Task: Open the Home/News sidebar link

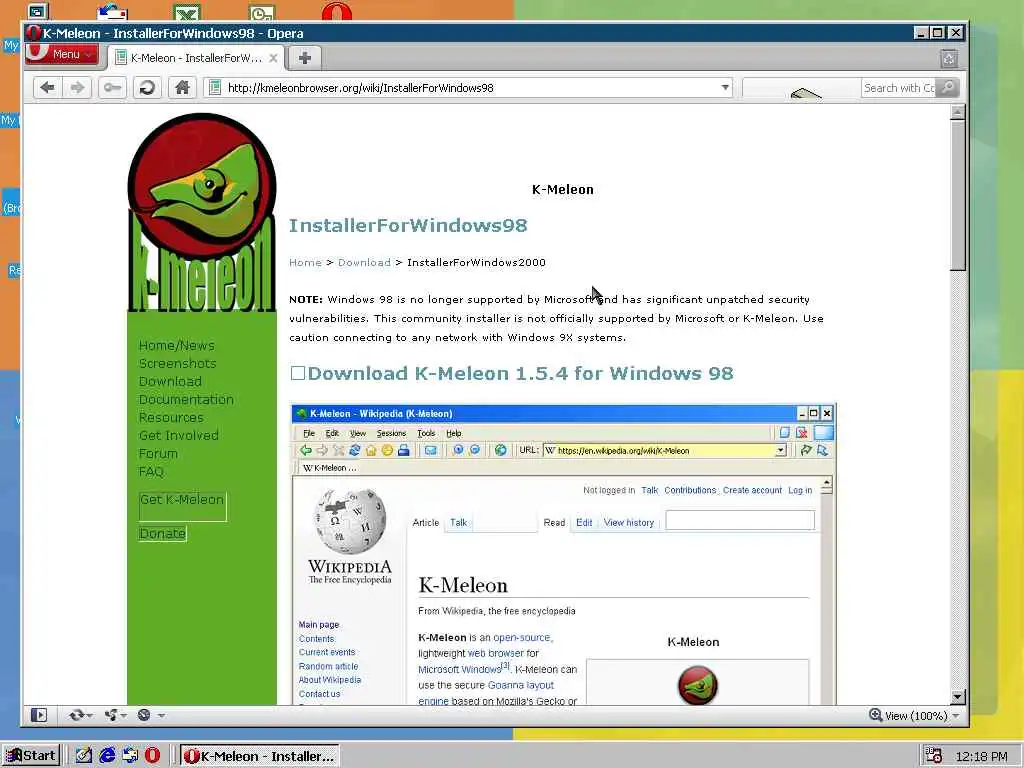Action: pyautogui.click(x=176, y=345)
